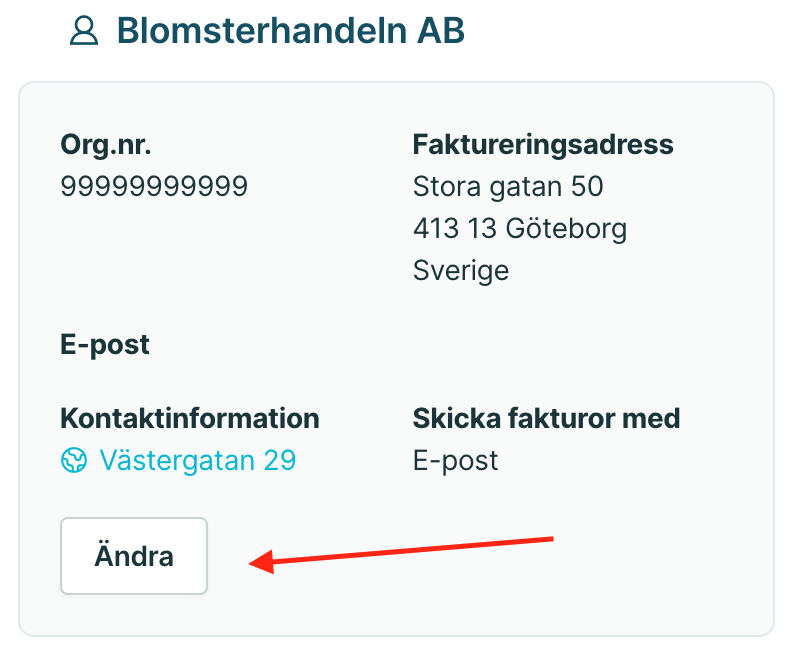Select the Blomsterhandeln AB heading
The width and height of the screenshot is (804, 668).
click(x=291, y=31)
